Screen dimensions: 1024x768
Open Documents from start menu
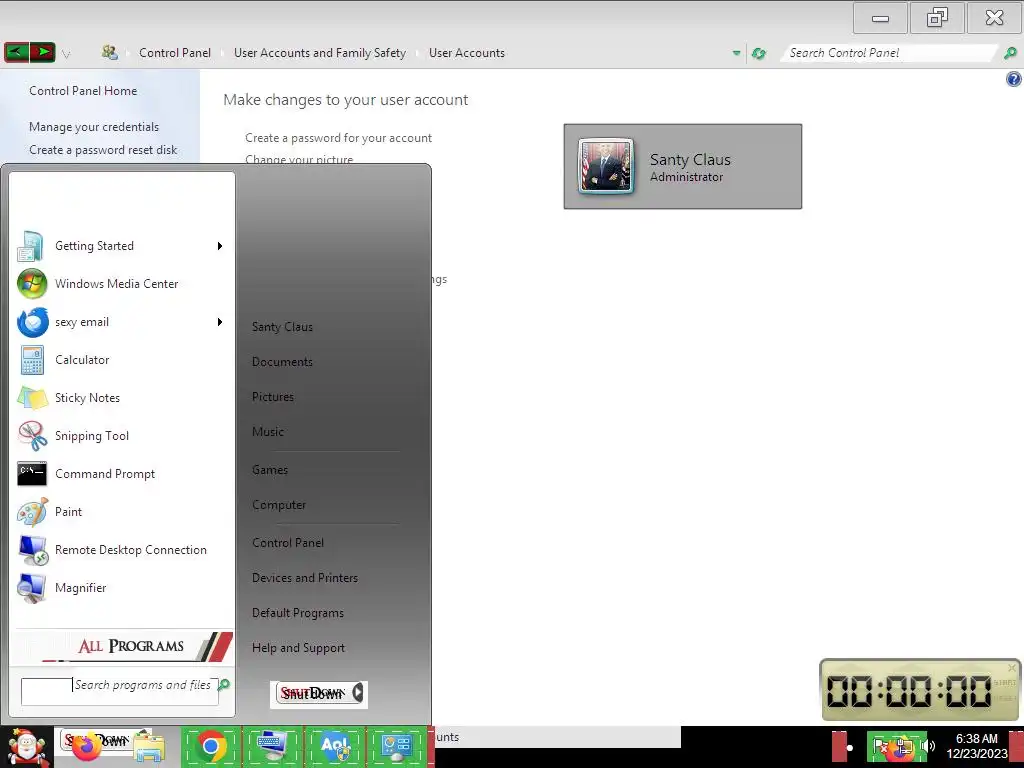click(x=282, y=362)
